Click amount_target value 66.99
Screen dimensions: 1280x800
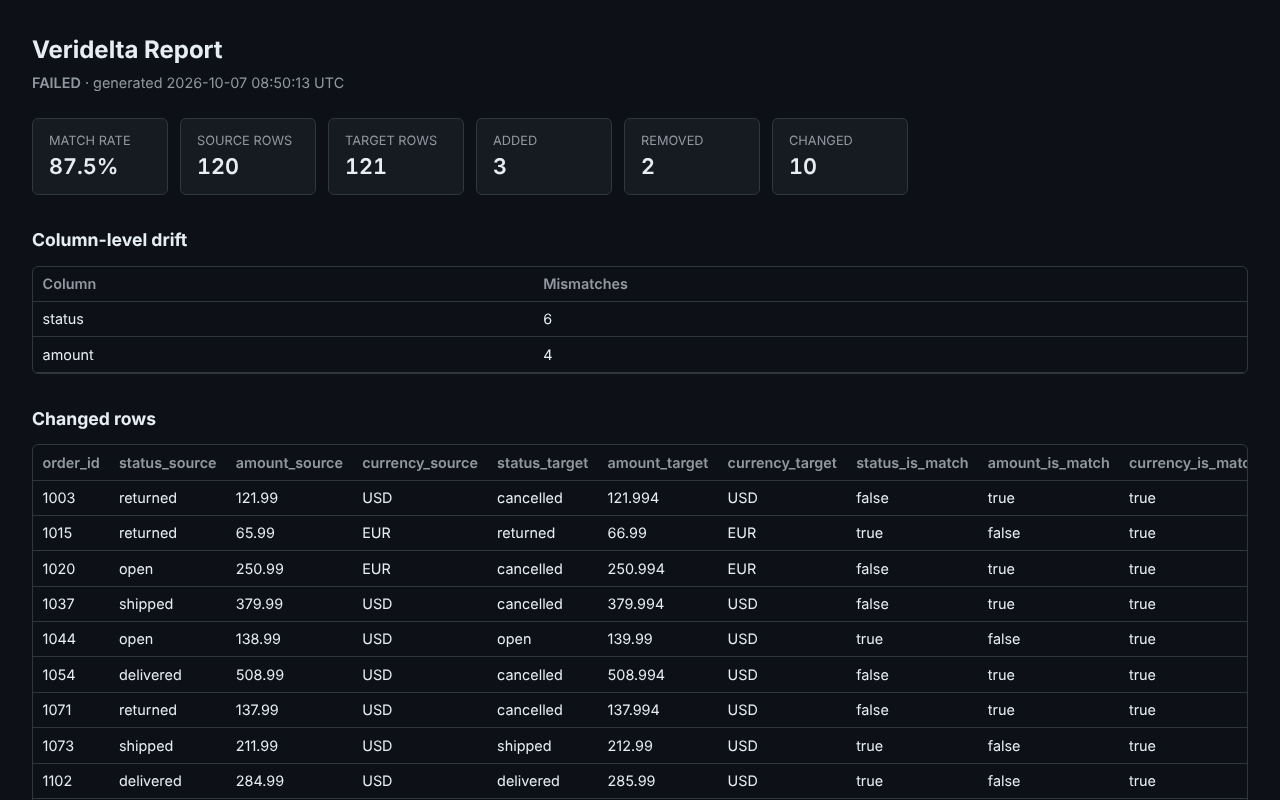(x=627, y=533)
